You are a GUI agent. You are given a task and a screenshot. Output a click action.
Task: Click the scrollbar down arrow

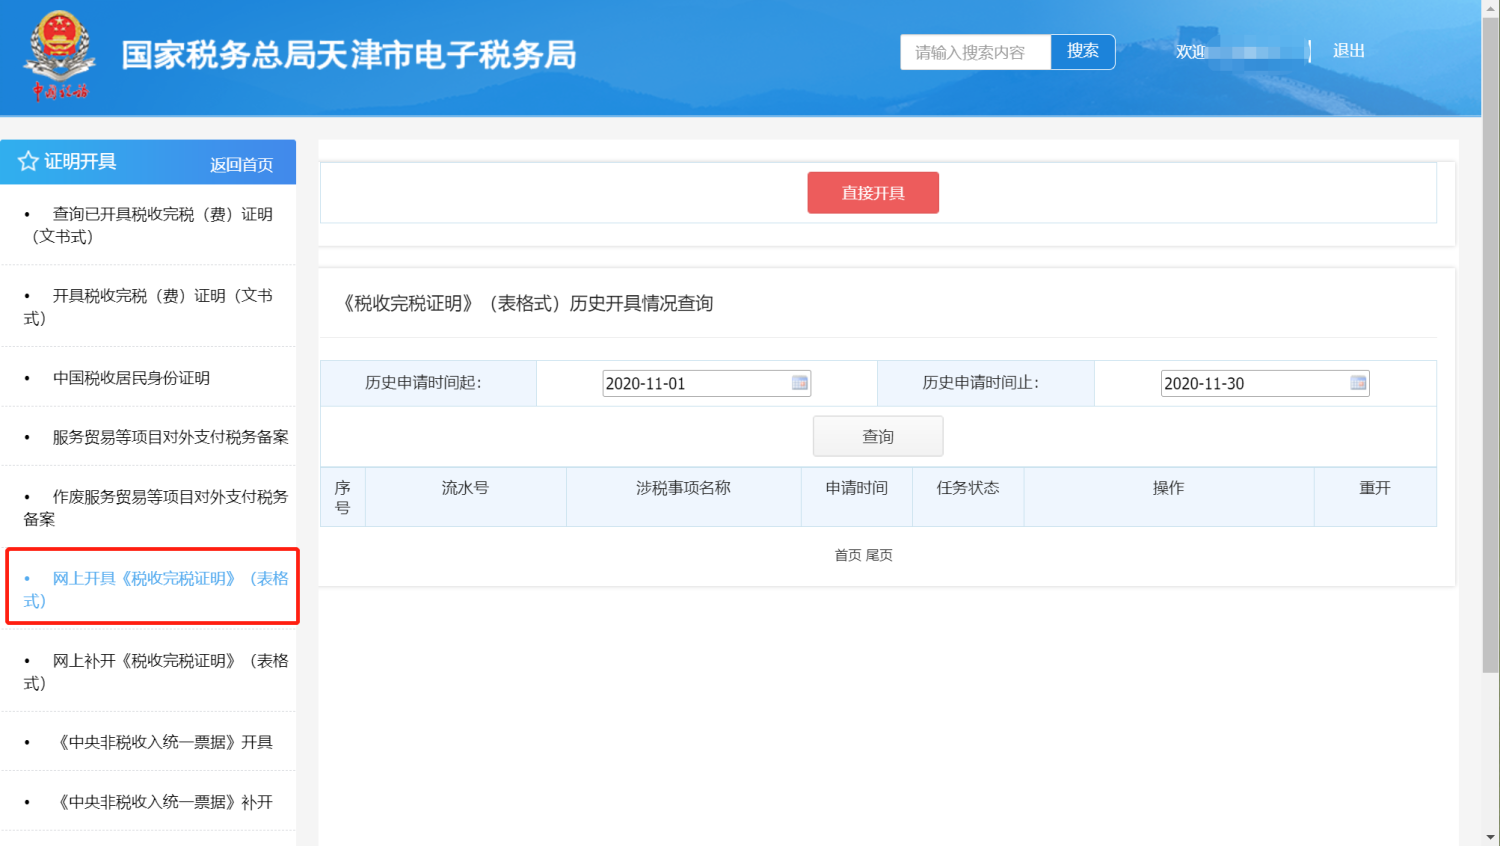[1491, 837]
